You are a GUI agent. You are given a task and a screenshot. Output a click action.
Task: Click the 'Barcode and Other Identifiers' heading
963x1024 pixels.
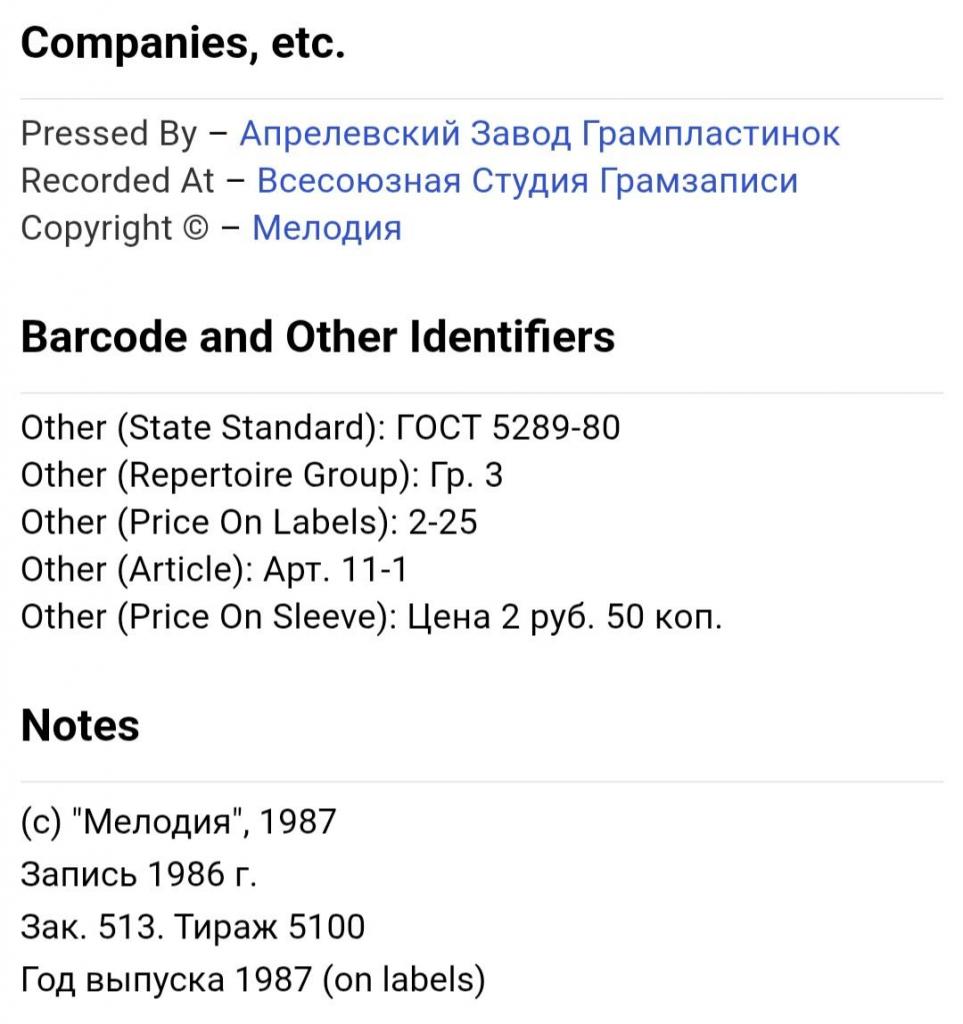317,338
